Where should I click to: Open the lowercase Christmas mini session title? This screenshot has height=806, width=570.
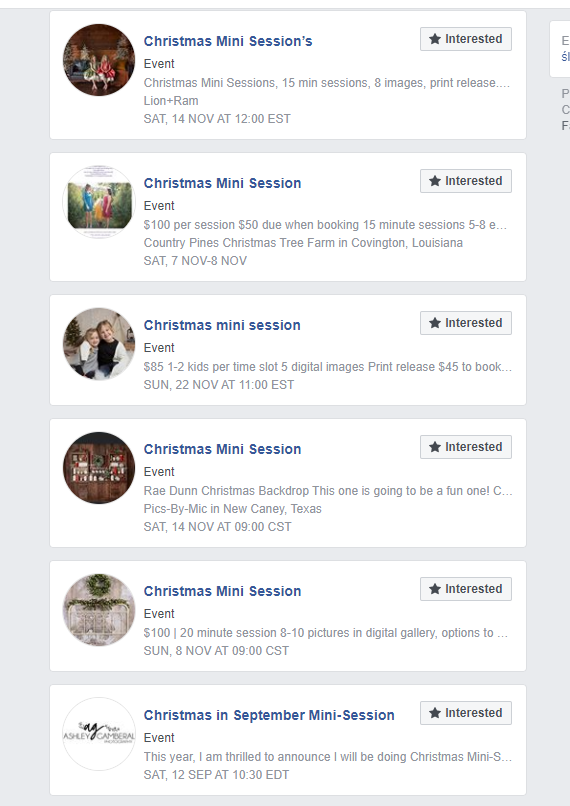click(222, 325)
